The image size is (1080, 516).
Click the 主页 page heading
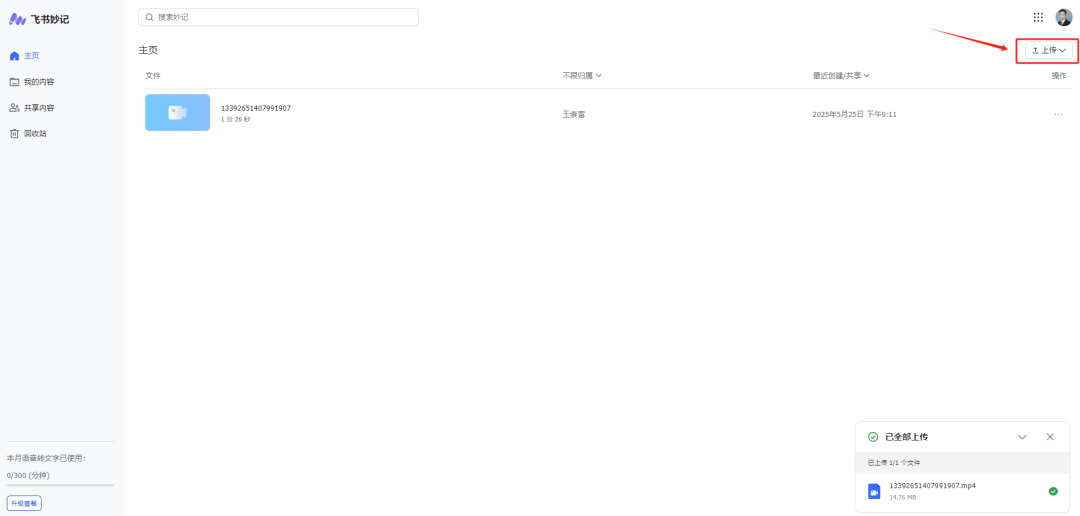click(148, 50)
